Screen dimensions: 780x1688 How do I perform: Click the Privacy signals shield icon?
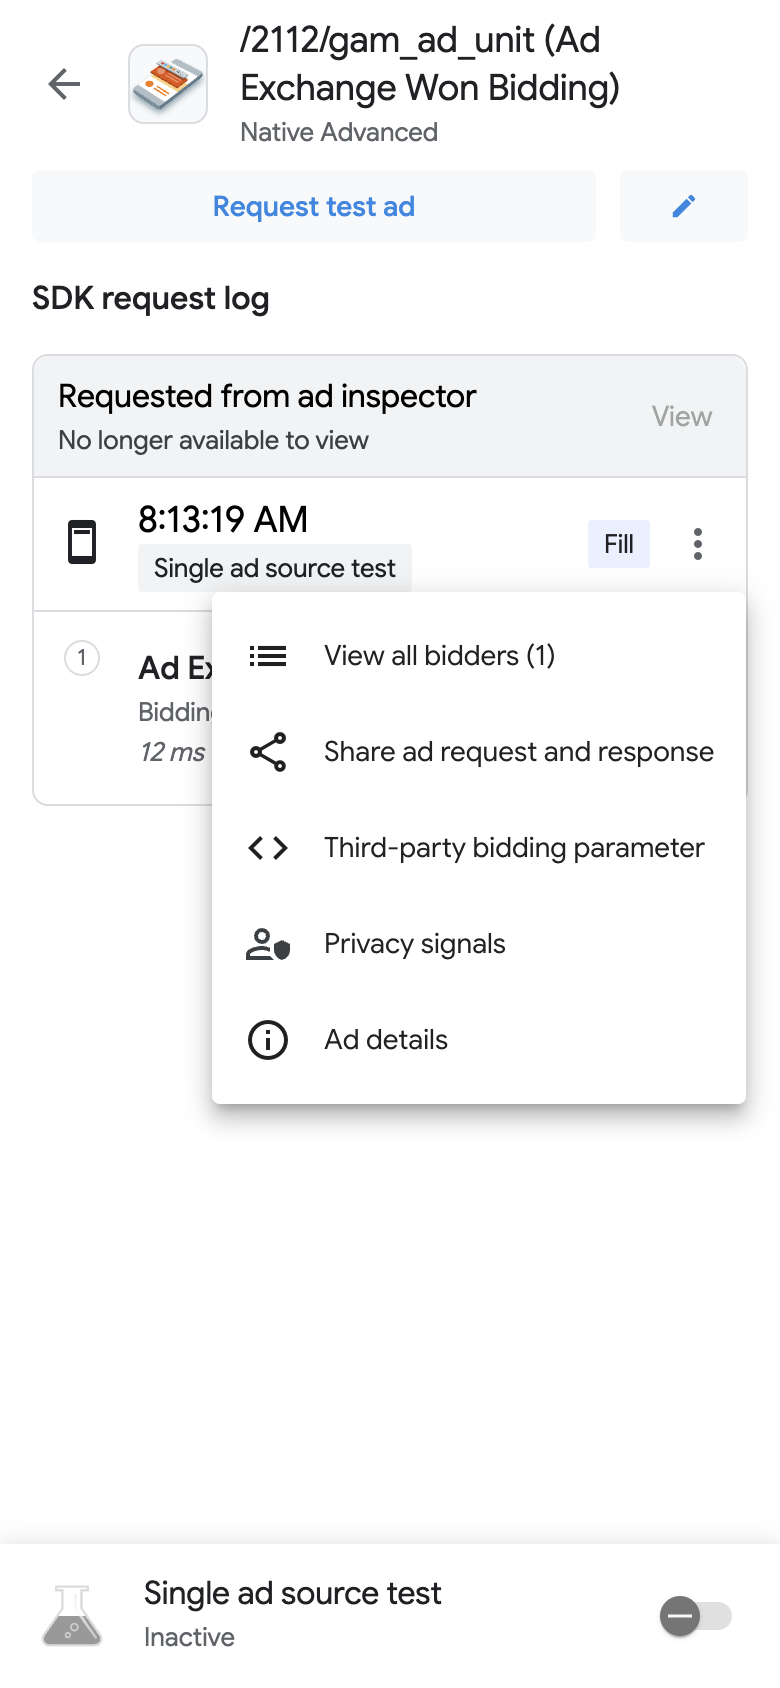(267, 943)
